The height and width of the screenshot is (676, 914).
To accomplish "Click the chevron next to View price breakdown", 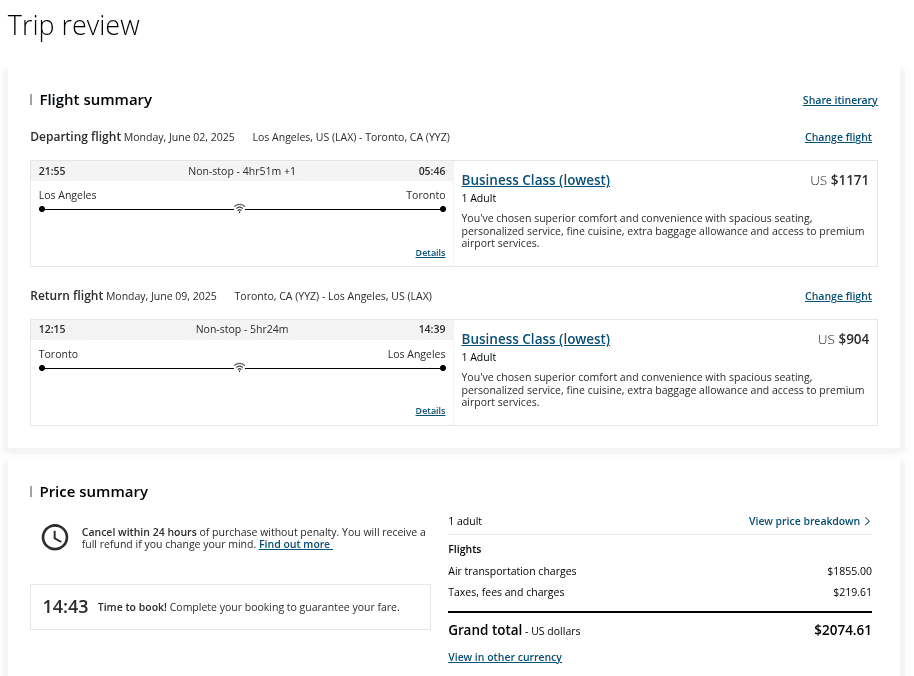I will tap(868, 521).
